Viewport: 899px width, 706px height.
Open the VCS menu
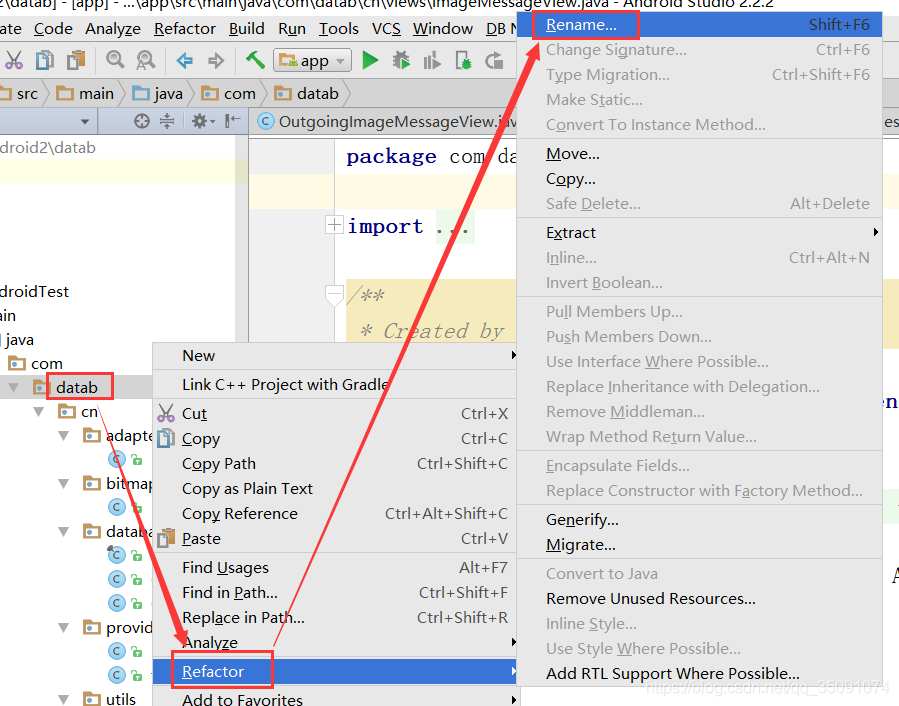(x=386, y=29)
